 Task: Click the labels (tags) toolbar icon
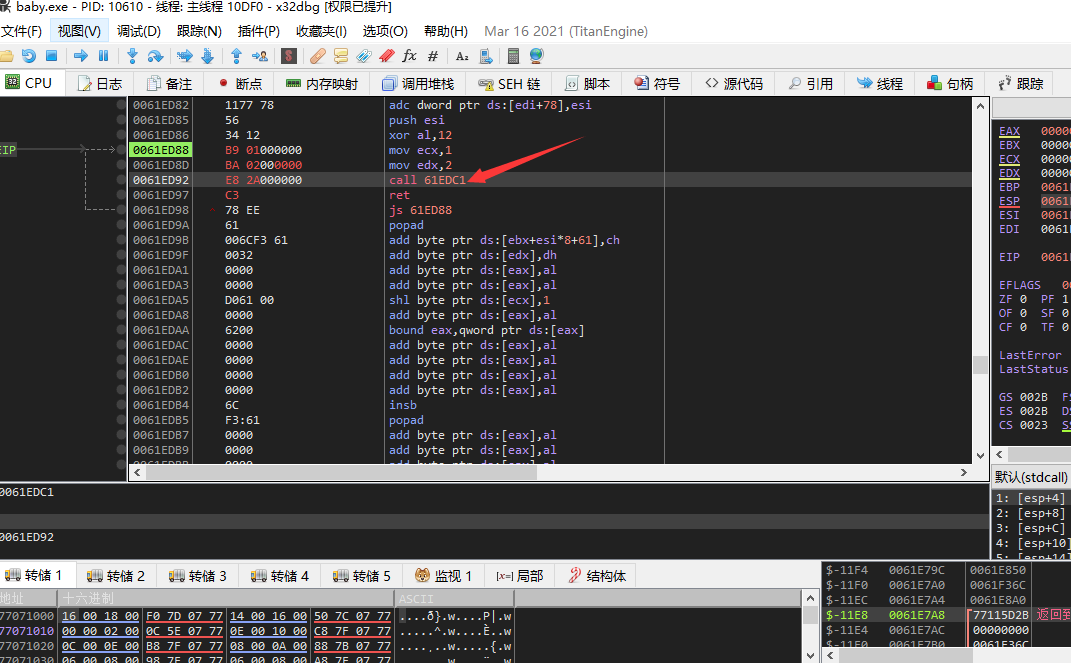[x=364, y=56]
